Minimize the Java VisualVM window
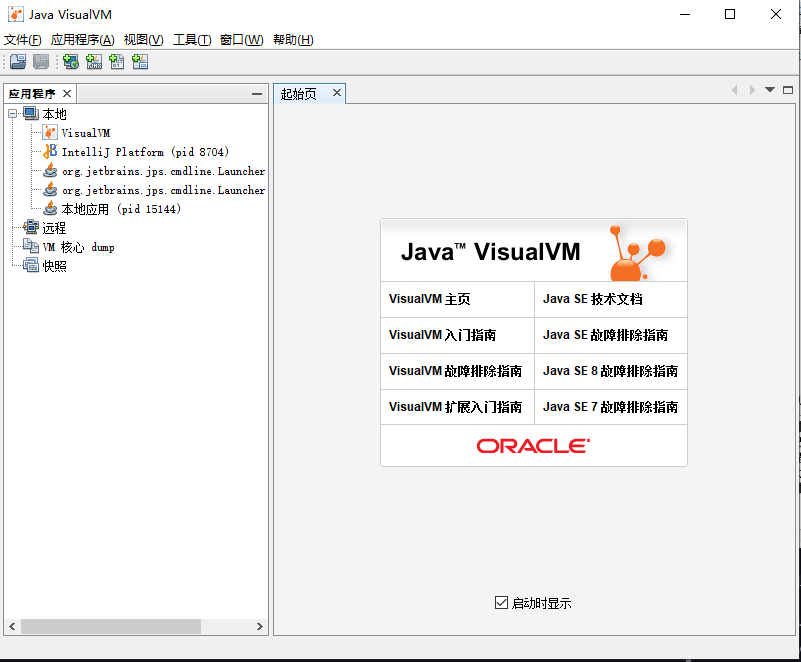801x662 pixels. coord(685,14)
